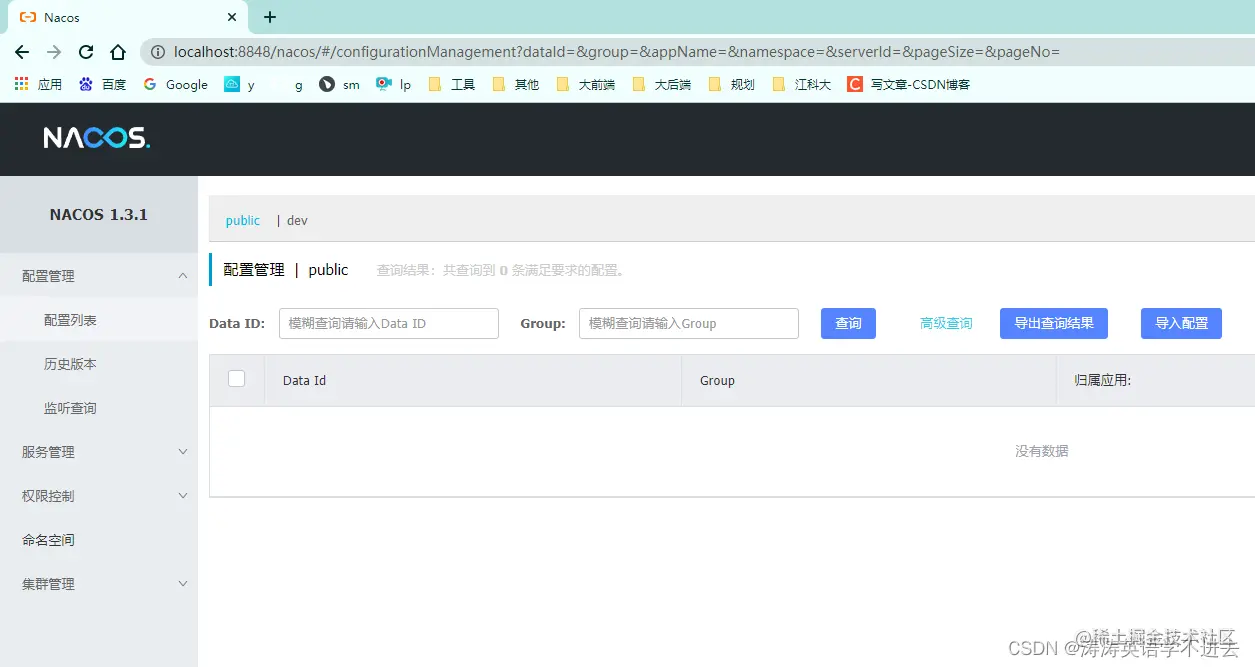Open a new browser tab
This screenshot has width=1255, height=667.
coord(268,17)
